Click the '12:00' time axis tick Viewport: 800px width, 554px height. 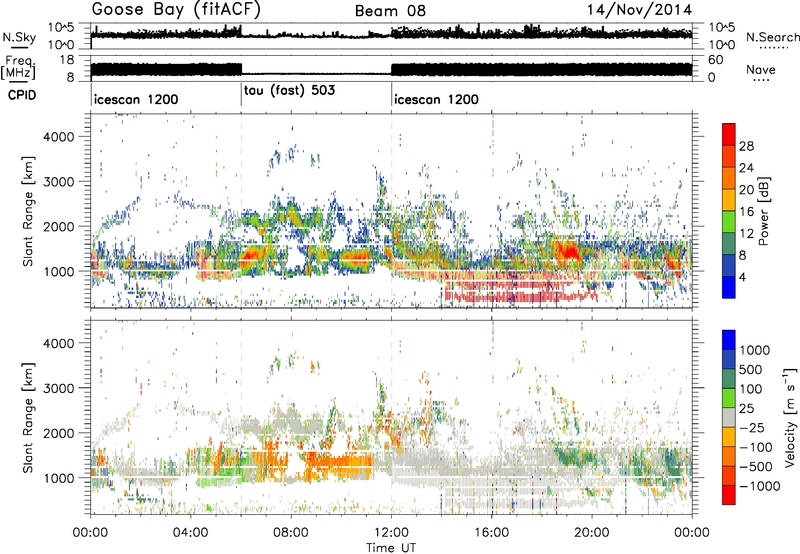point(391,533)
